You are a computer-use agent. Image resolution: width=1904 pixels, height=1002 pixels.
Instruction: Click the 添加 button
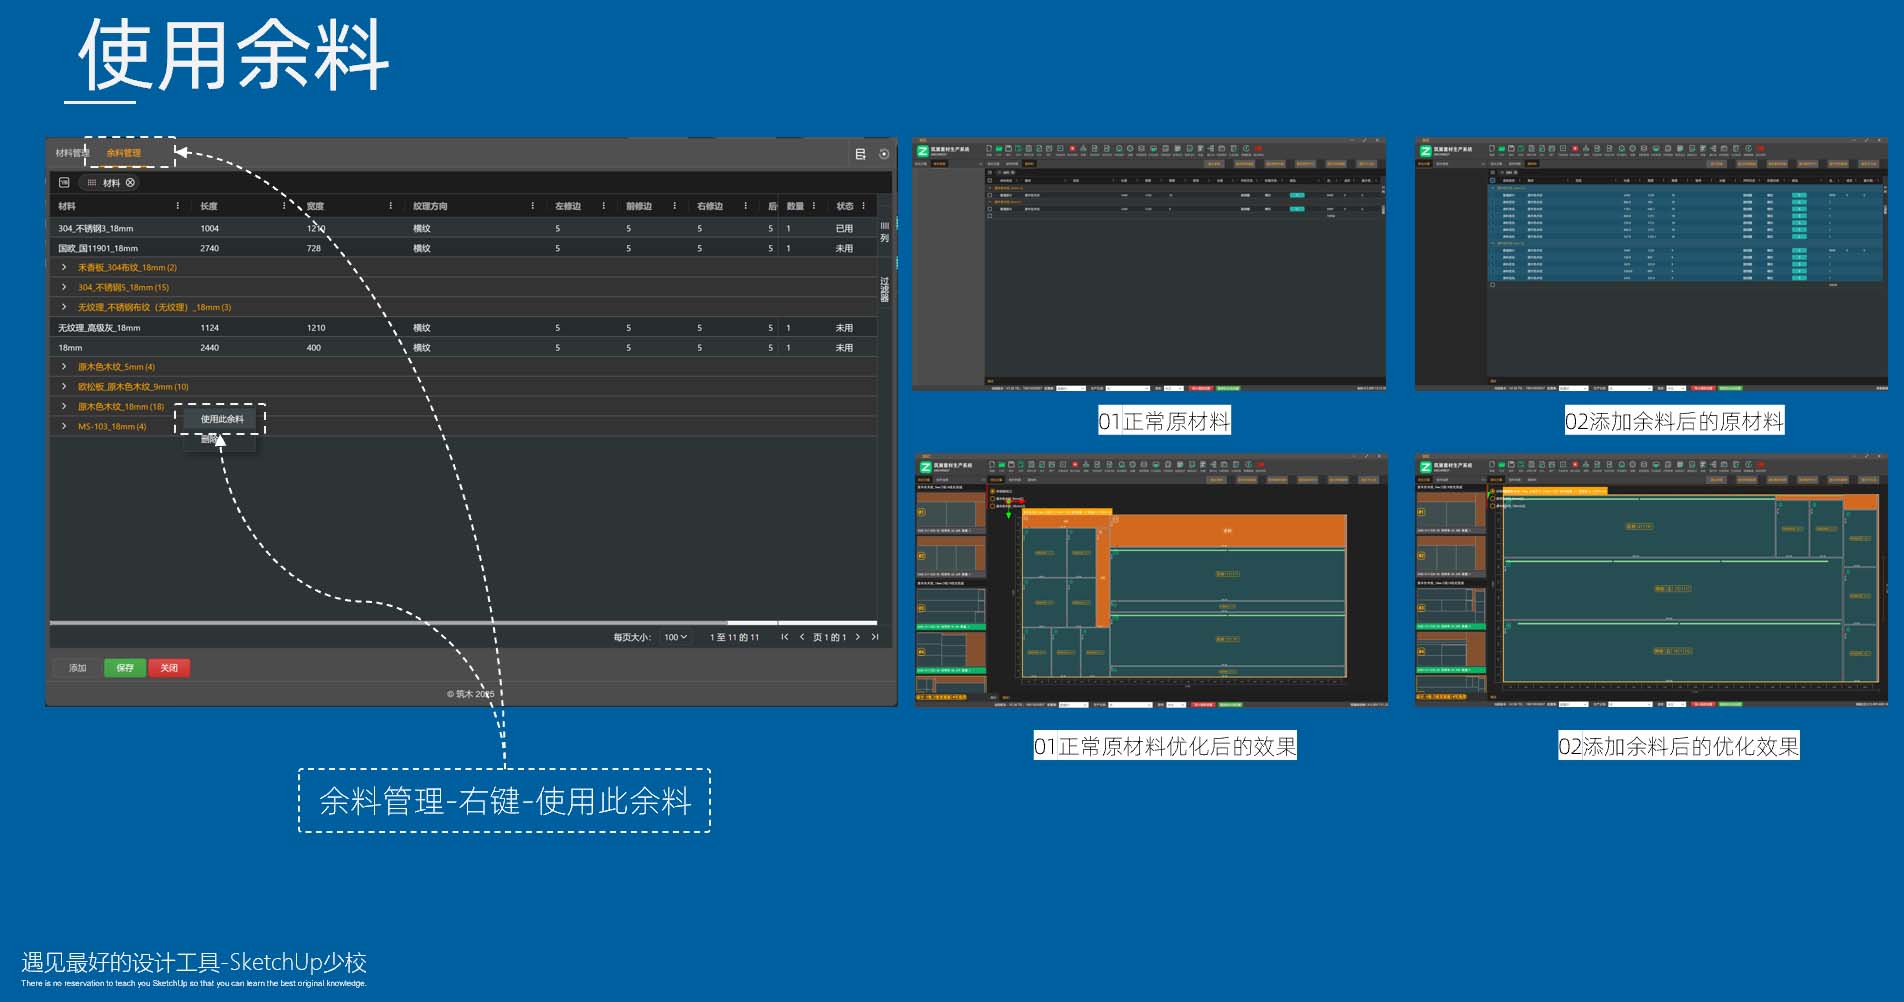tap(78, 668)
